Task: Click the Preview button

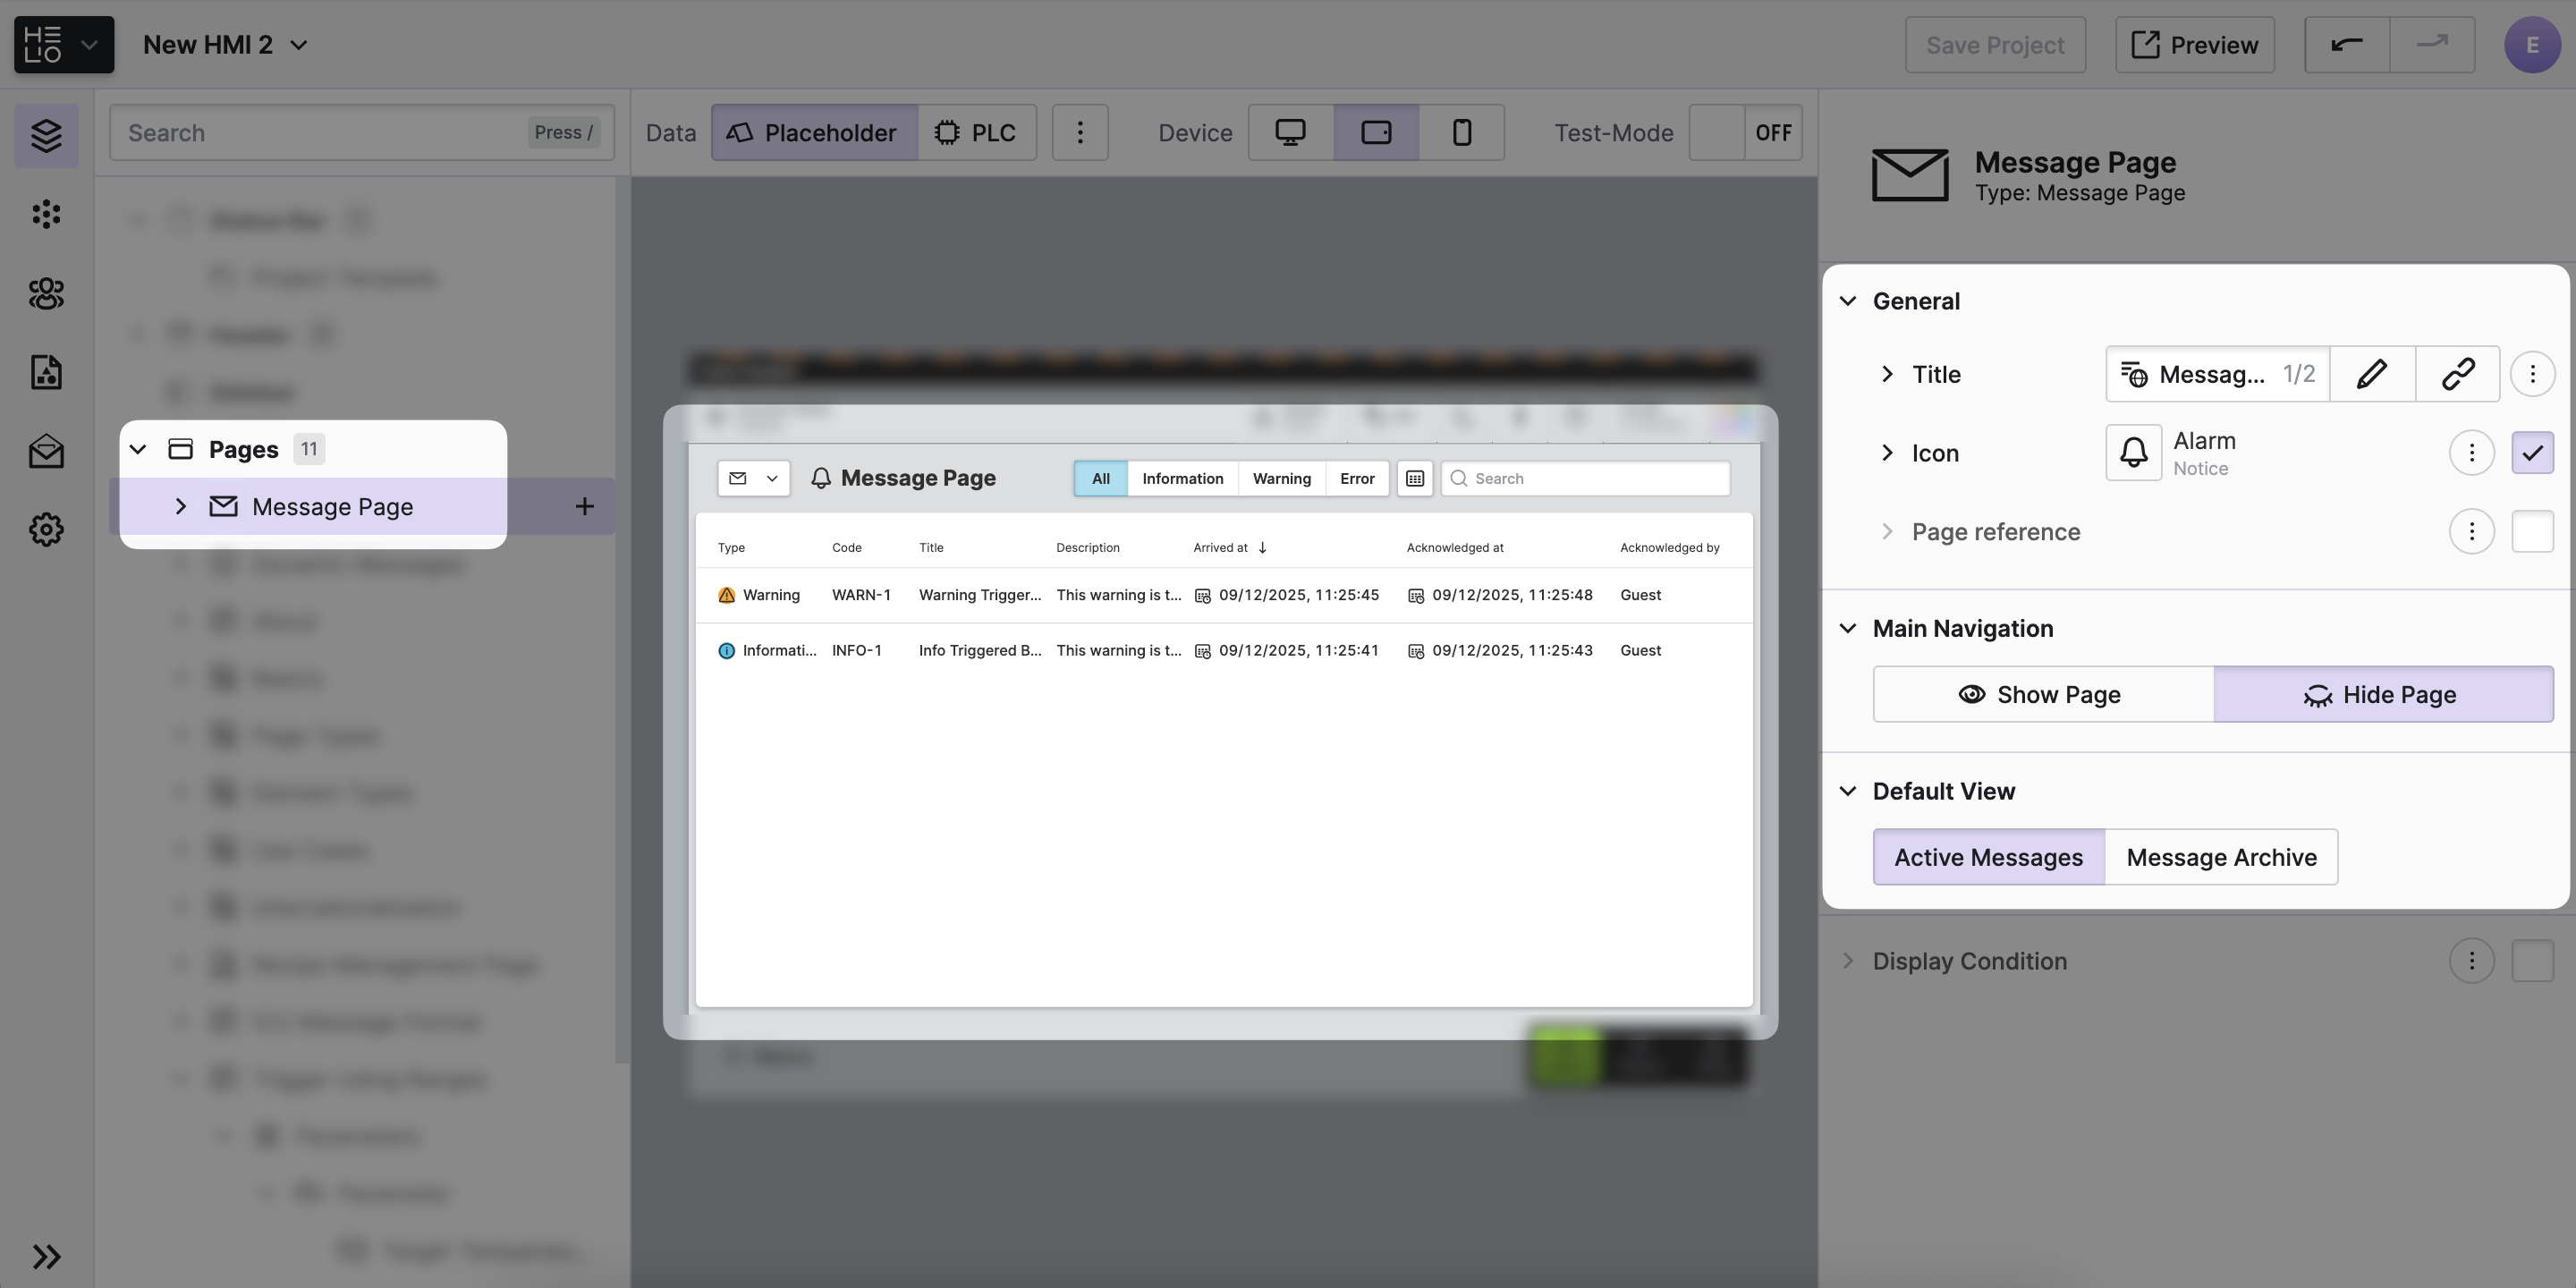Action: coord(2194,44)
